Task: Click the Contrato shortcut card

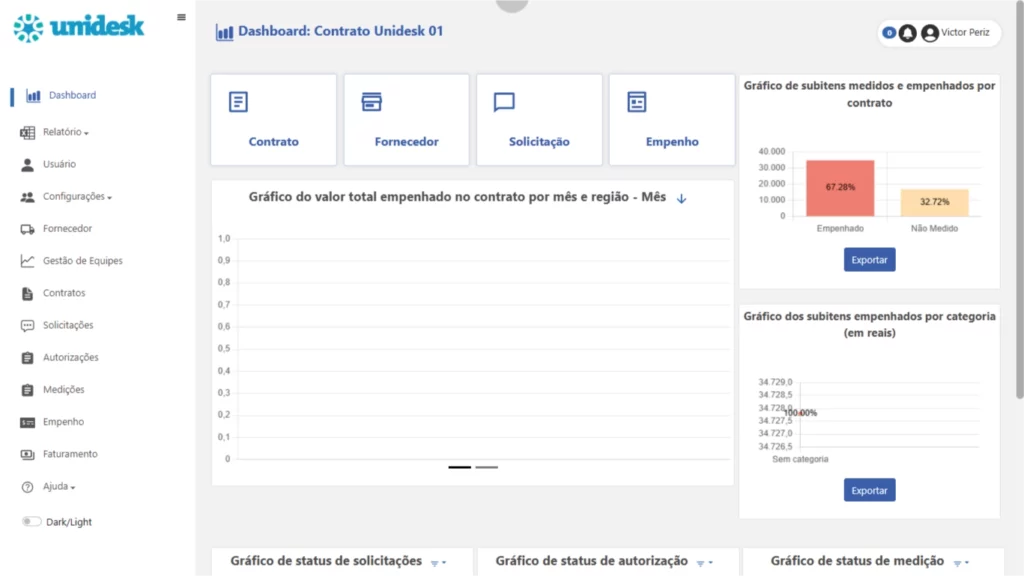Action: 273,119
